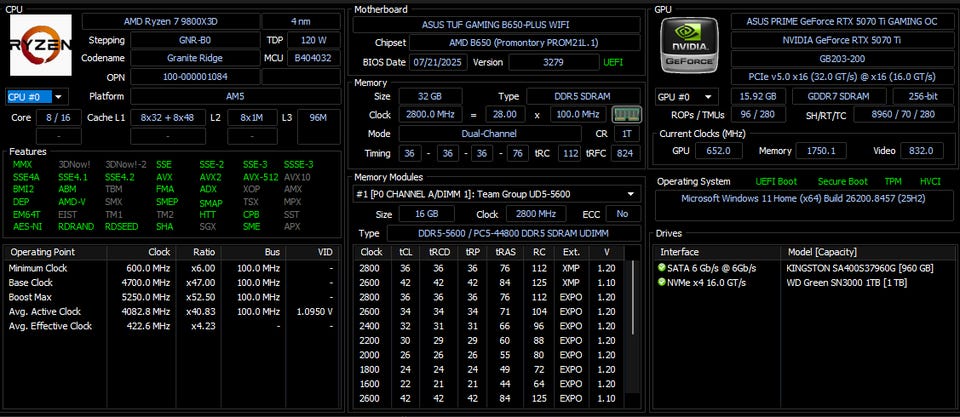Click the AMD B650 chipset field
This screenshot has width=960, height=417.
pos(525,43)
